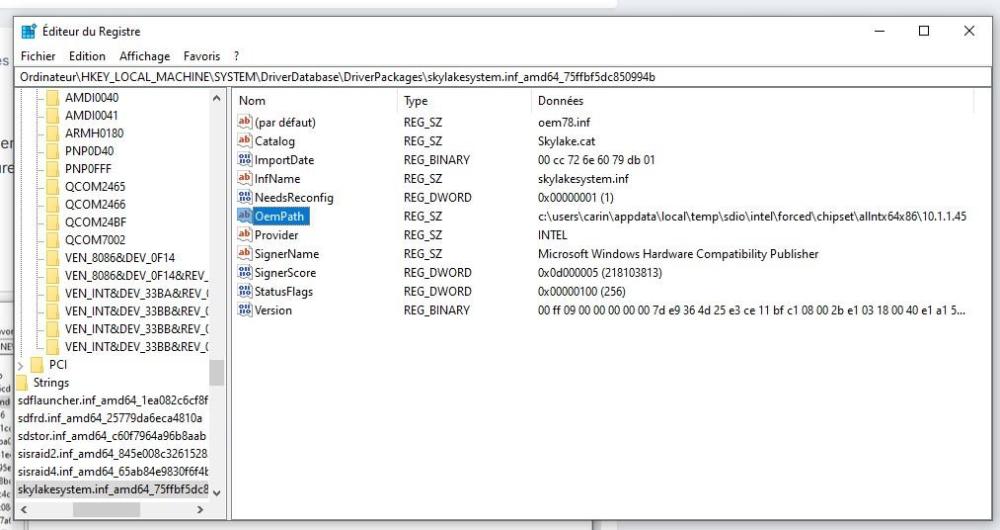The image size is (1000, 530).
Task: Click the AMDI0040 folder icon
Action: [x=53, y=98]
